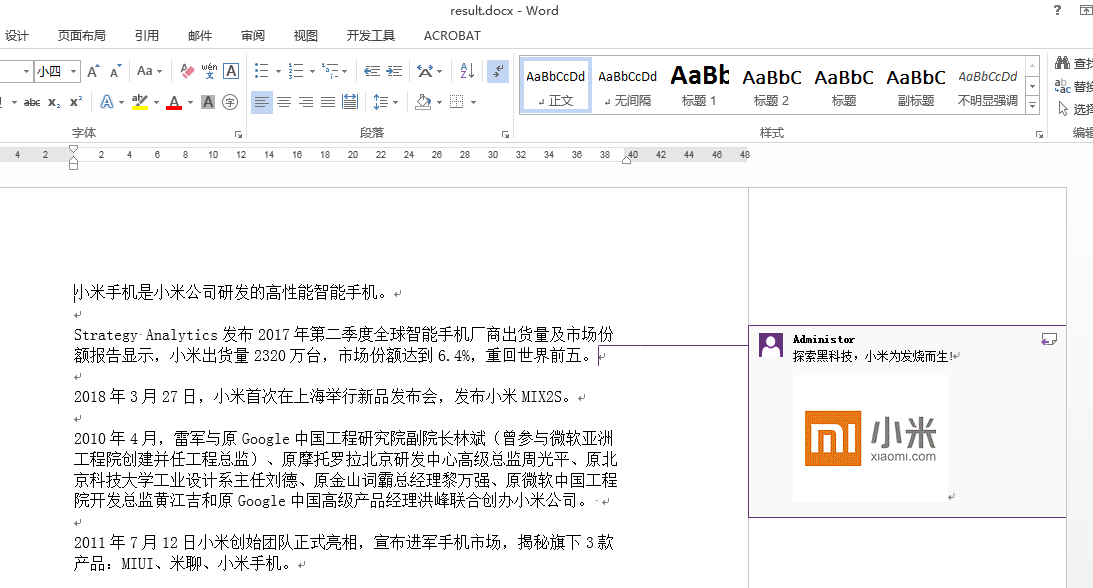Open the 视图 tab

pos(305,36)
